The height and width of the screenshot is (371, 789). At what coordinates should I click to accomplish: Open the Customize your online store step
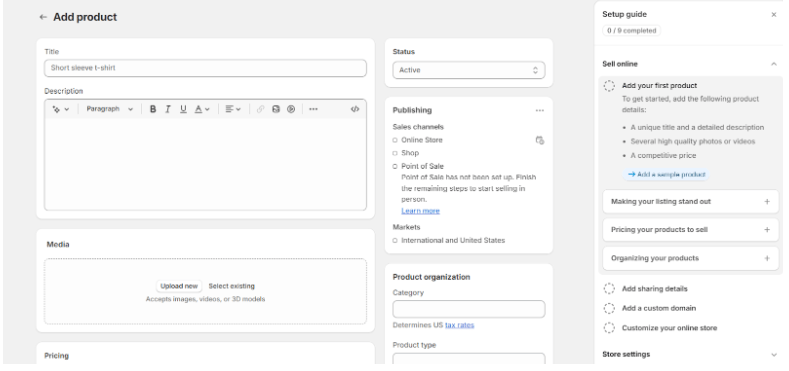coord(669,328)
